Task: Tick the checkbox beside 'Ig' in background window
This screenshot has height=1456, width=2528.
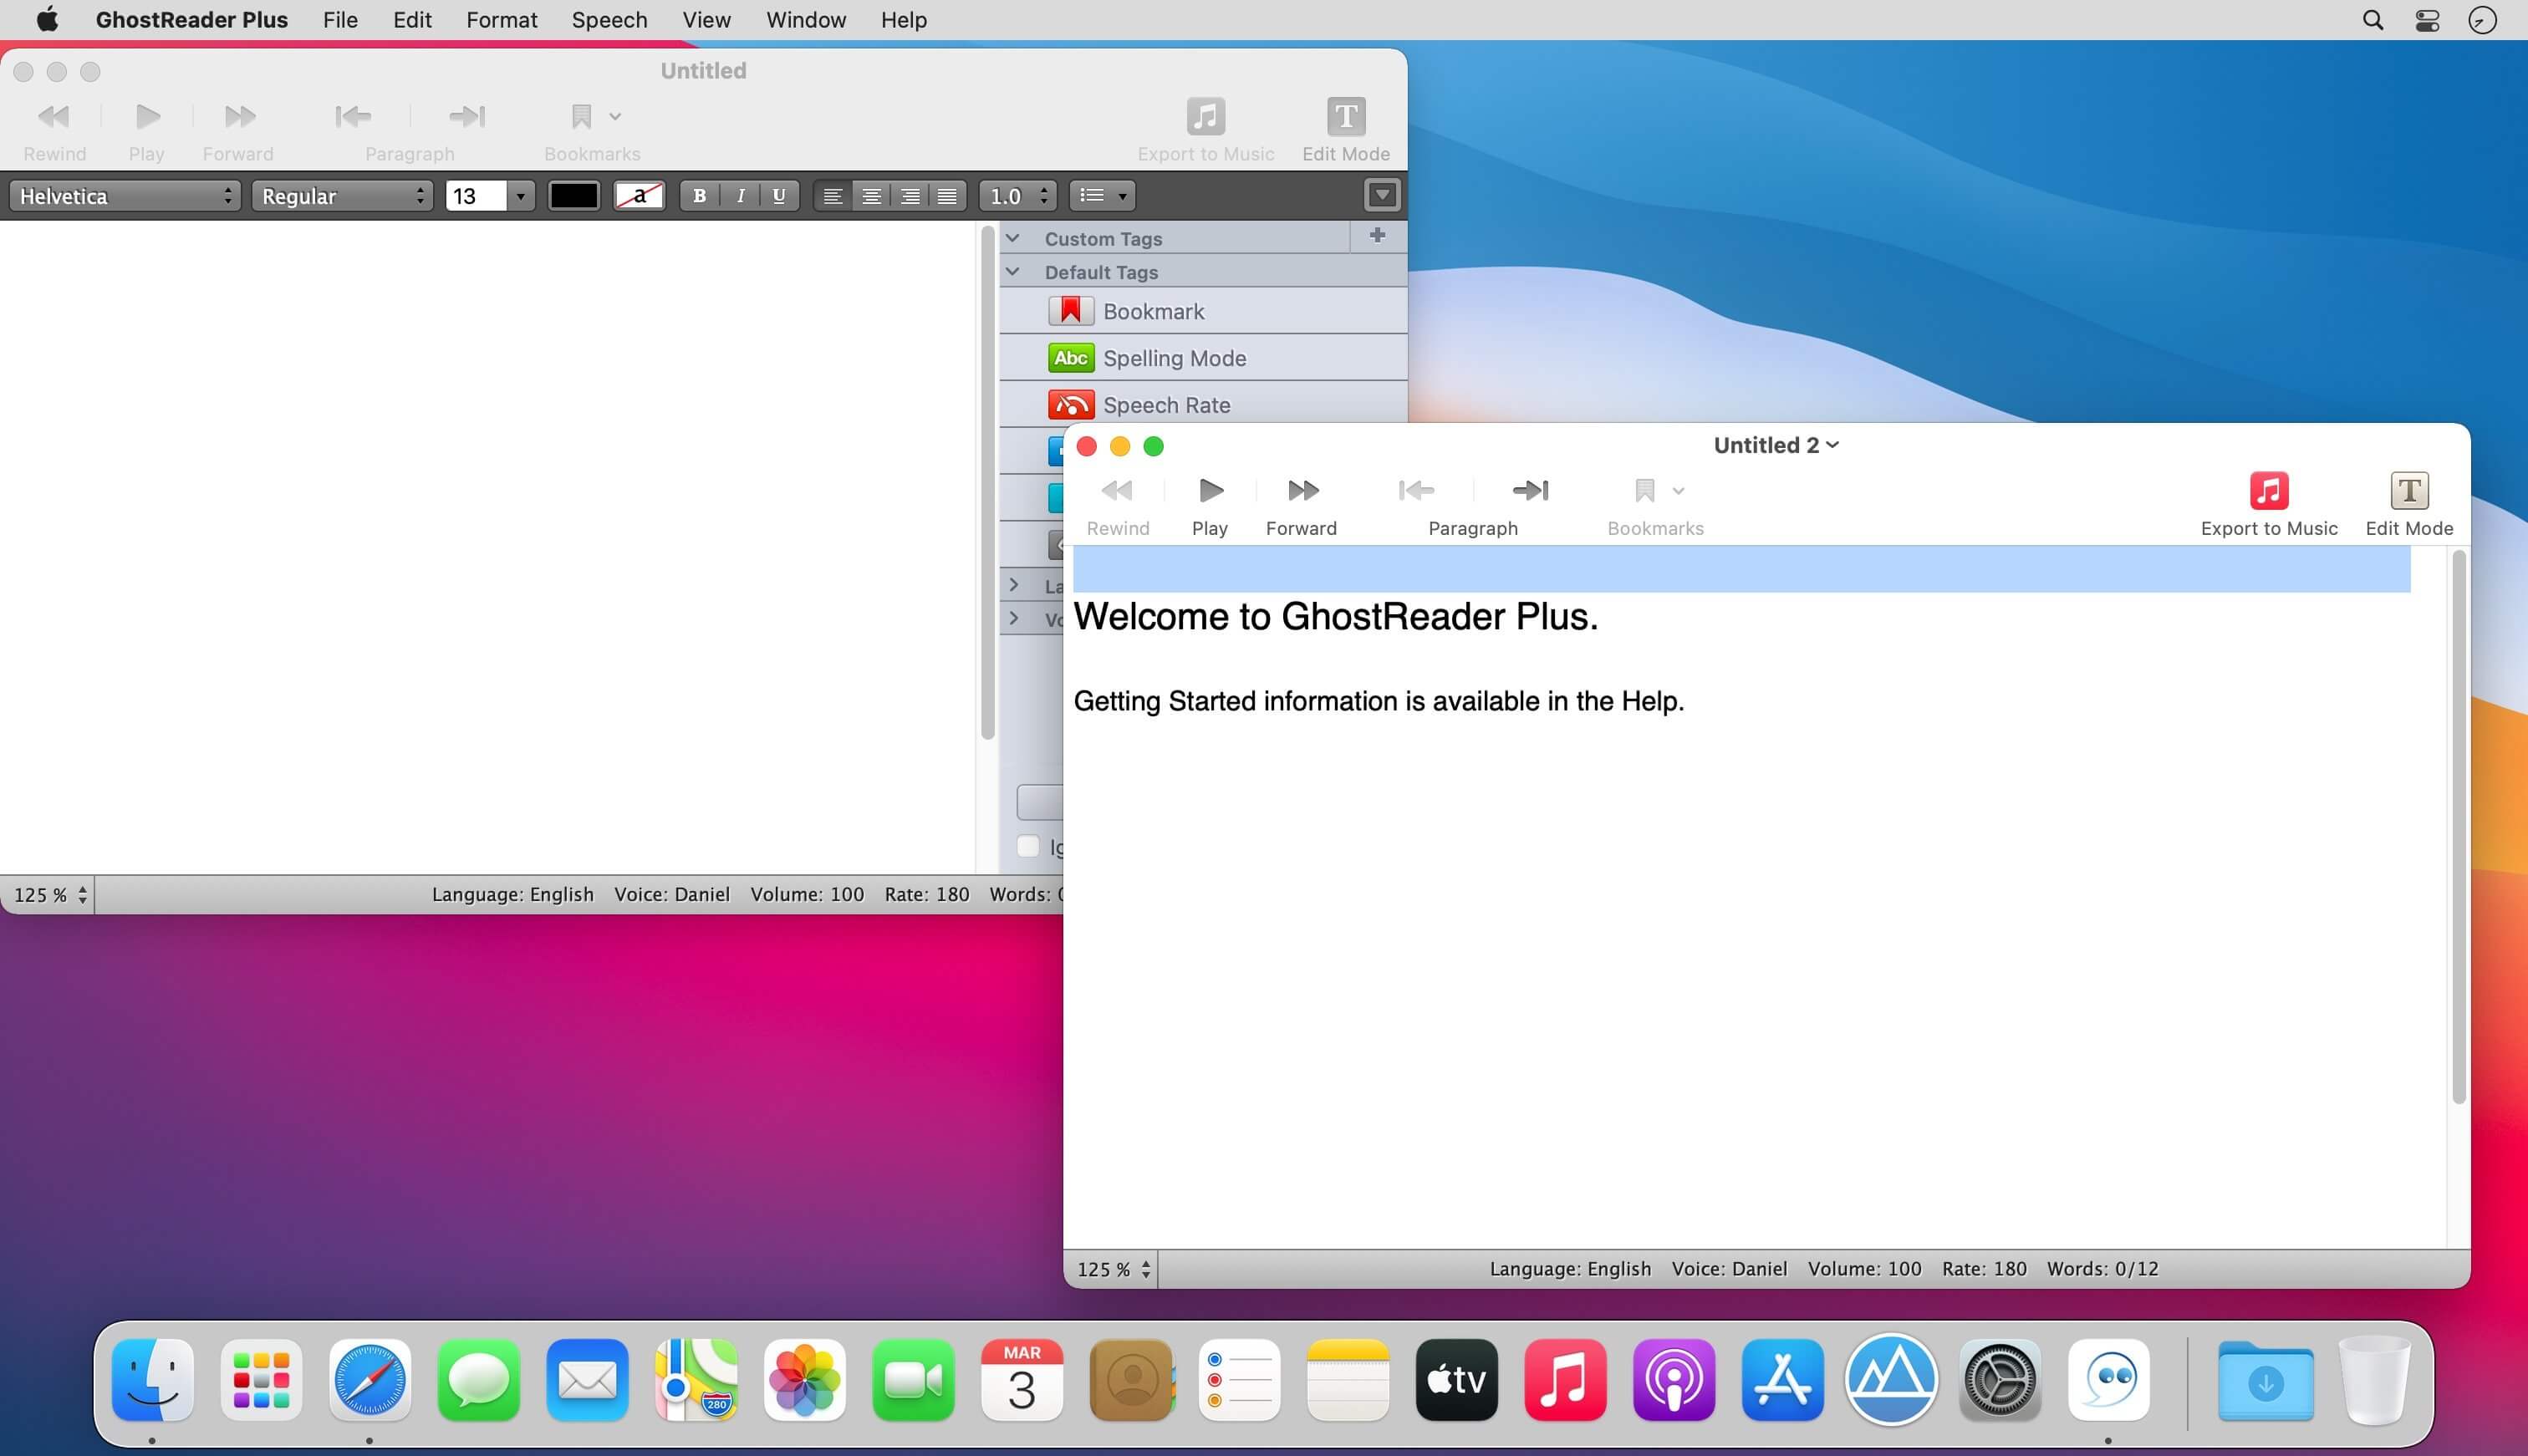Action: coord(1028,846)
